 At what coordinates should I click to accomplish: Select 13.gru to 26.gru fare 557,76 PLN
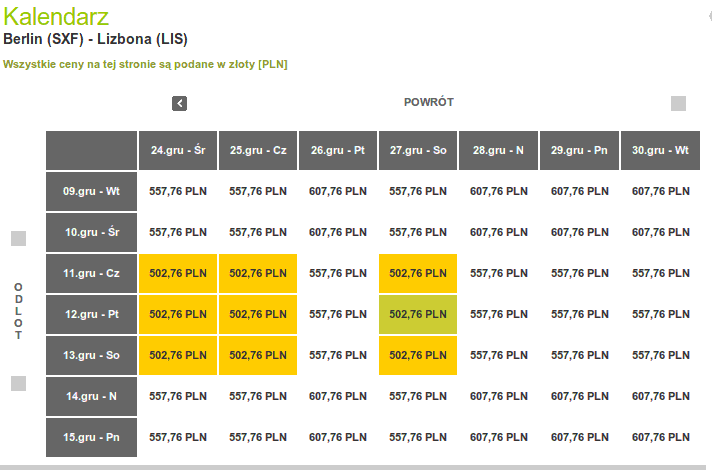tap(338, 355)
